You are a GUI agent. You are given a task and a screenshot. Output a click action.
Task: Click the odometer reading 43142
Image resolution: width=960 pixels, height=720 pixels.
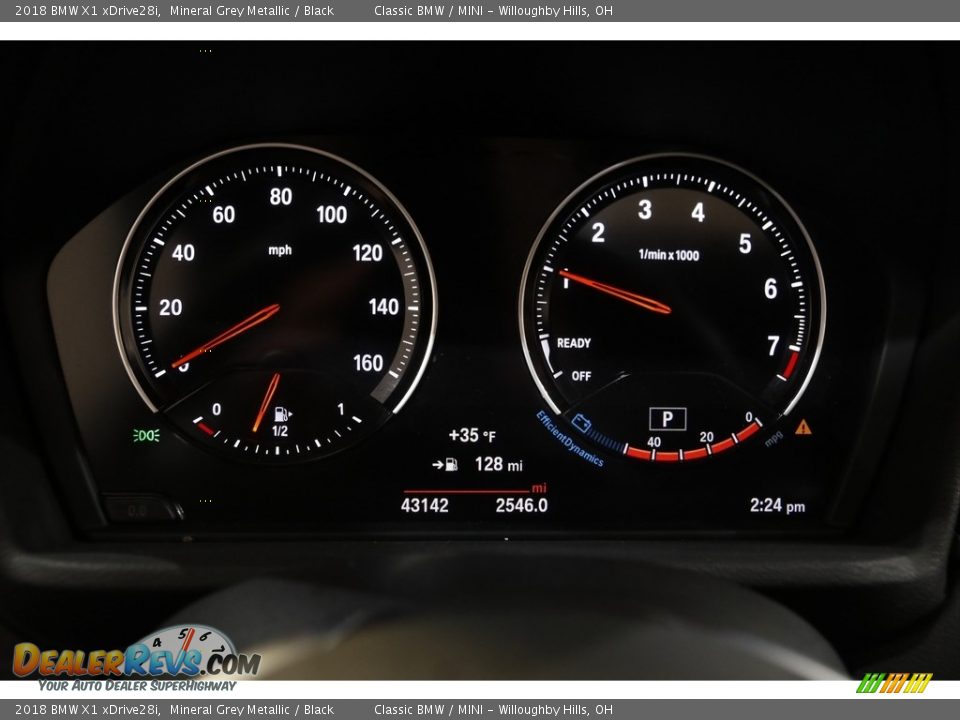coord(424,506)
